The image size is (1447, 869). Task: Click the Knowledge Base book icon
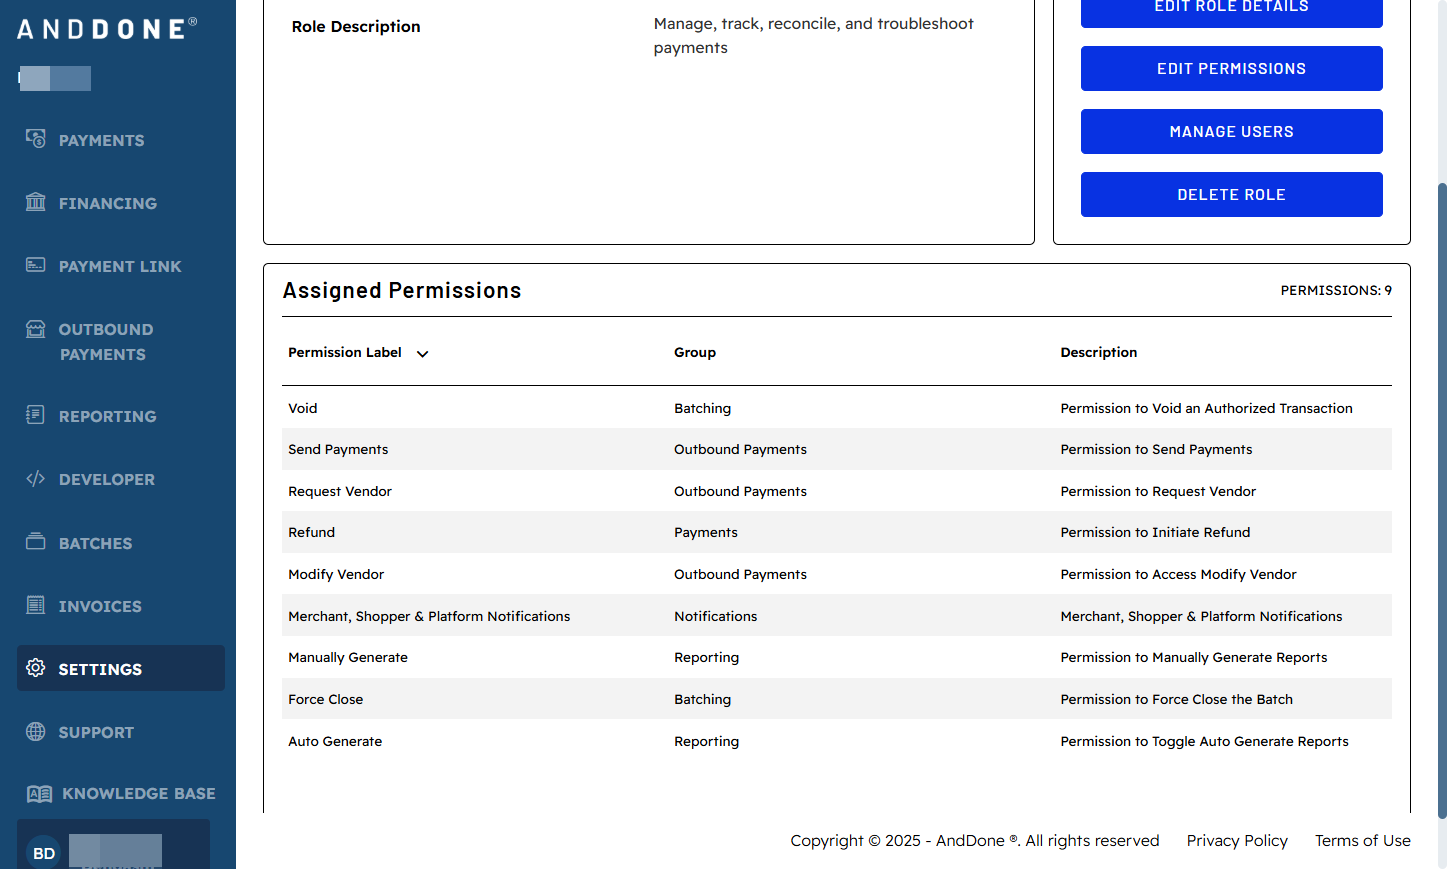[x=40, y=794]
